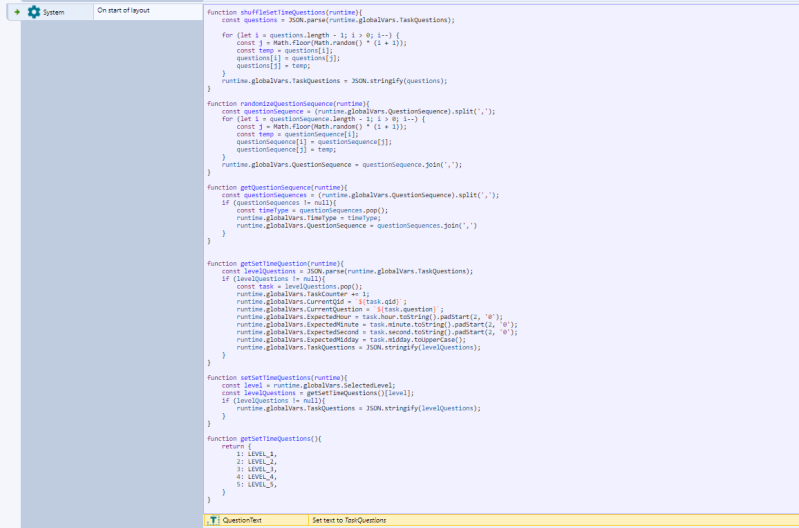Image resolution: width=799 pixels, height=528 pixels.
Task: Click the '1: LEVEL_1,' line
Action: click(257, 454)
